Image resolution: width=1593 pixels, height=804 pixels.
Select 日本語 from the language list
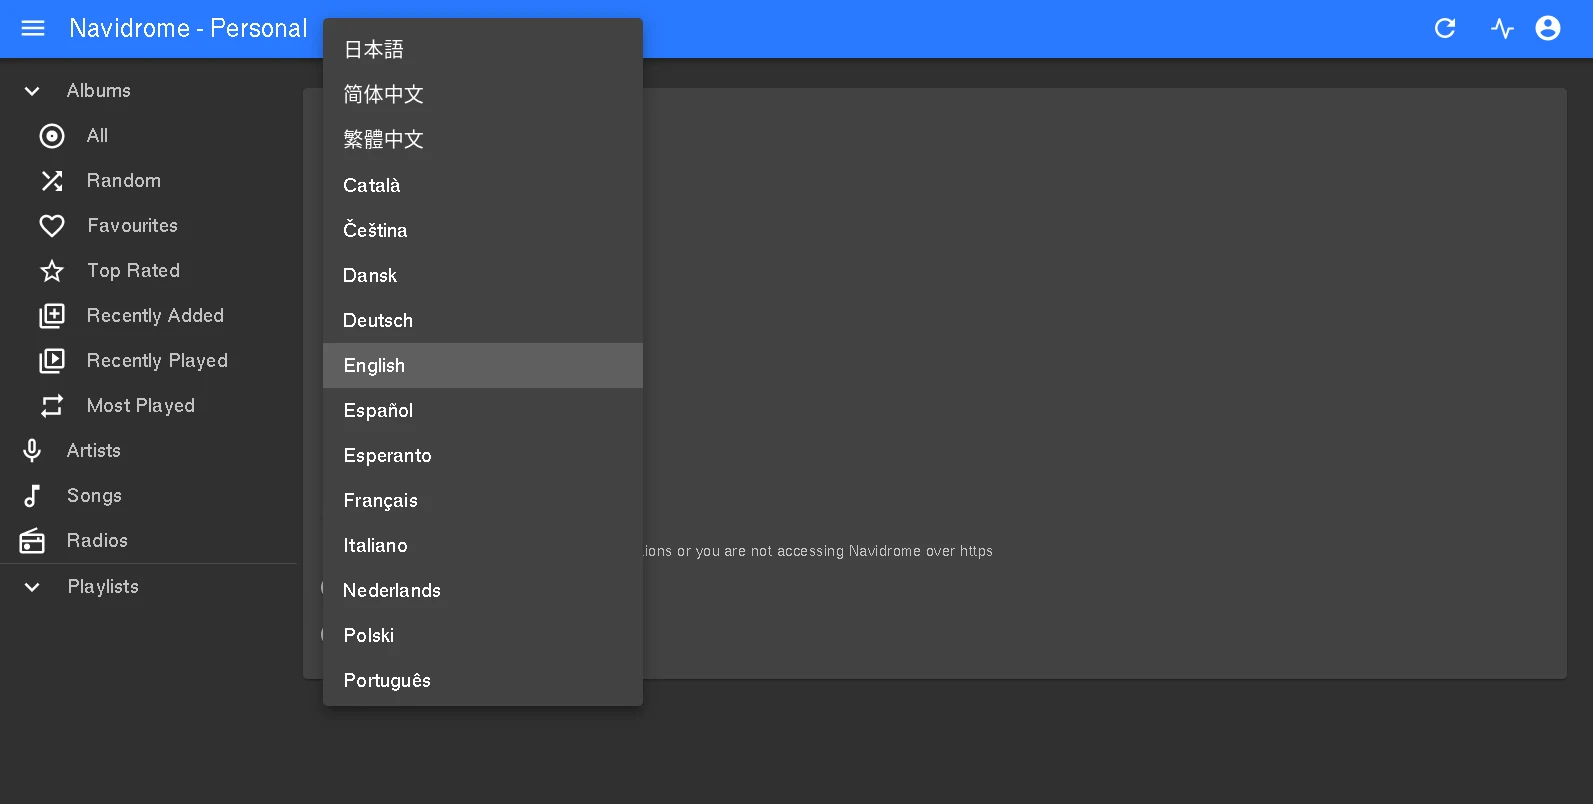[x=483, y=49]
